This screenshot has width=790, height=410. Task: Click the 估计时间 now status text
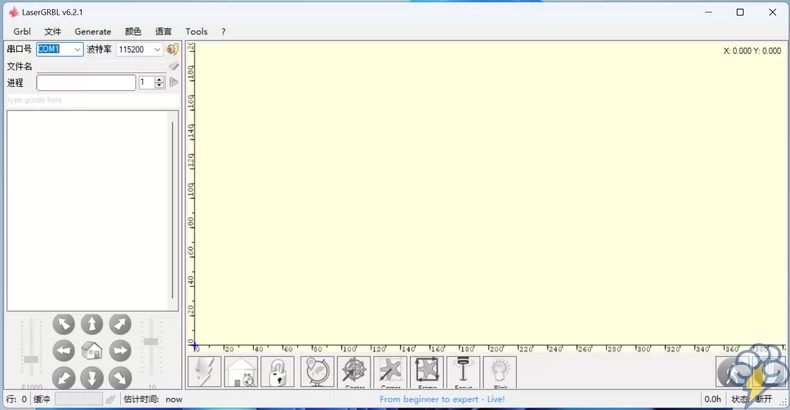(153, 399)
